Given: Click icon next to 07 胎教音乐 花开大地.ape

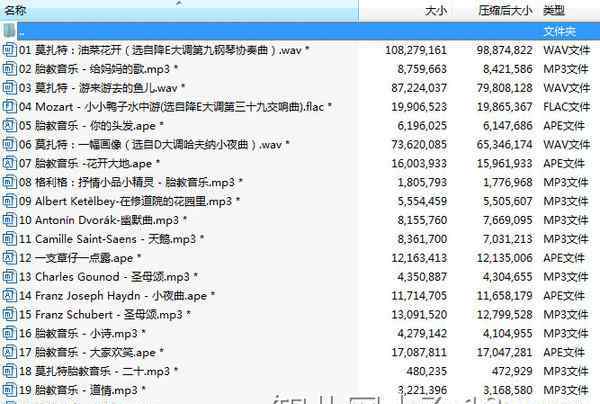Looking at the screenshot, I should pyautogui.click(x=10, y=163).
